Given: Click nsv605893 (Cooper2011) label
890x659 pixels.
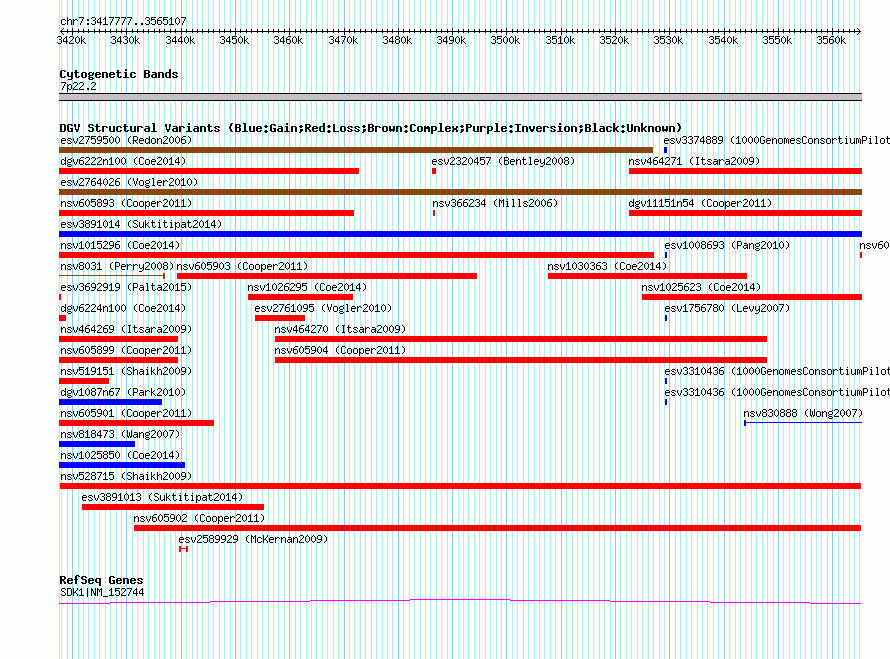Looking at the screenshot, I should coord(126,203).
